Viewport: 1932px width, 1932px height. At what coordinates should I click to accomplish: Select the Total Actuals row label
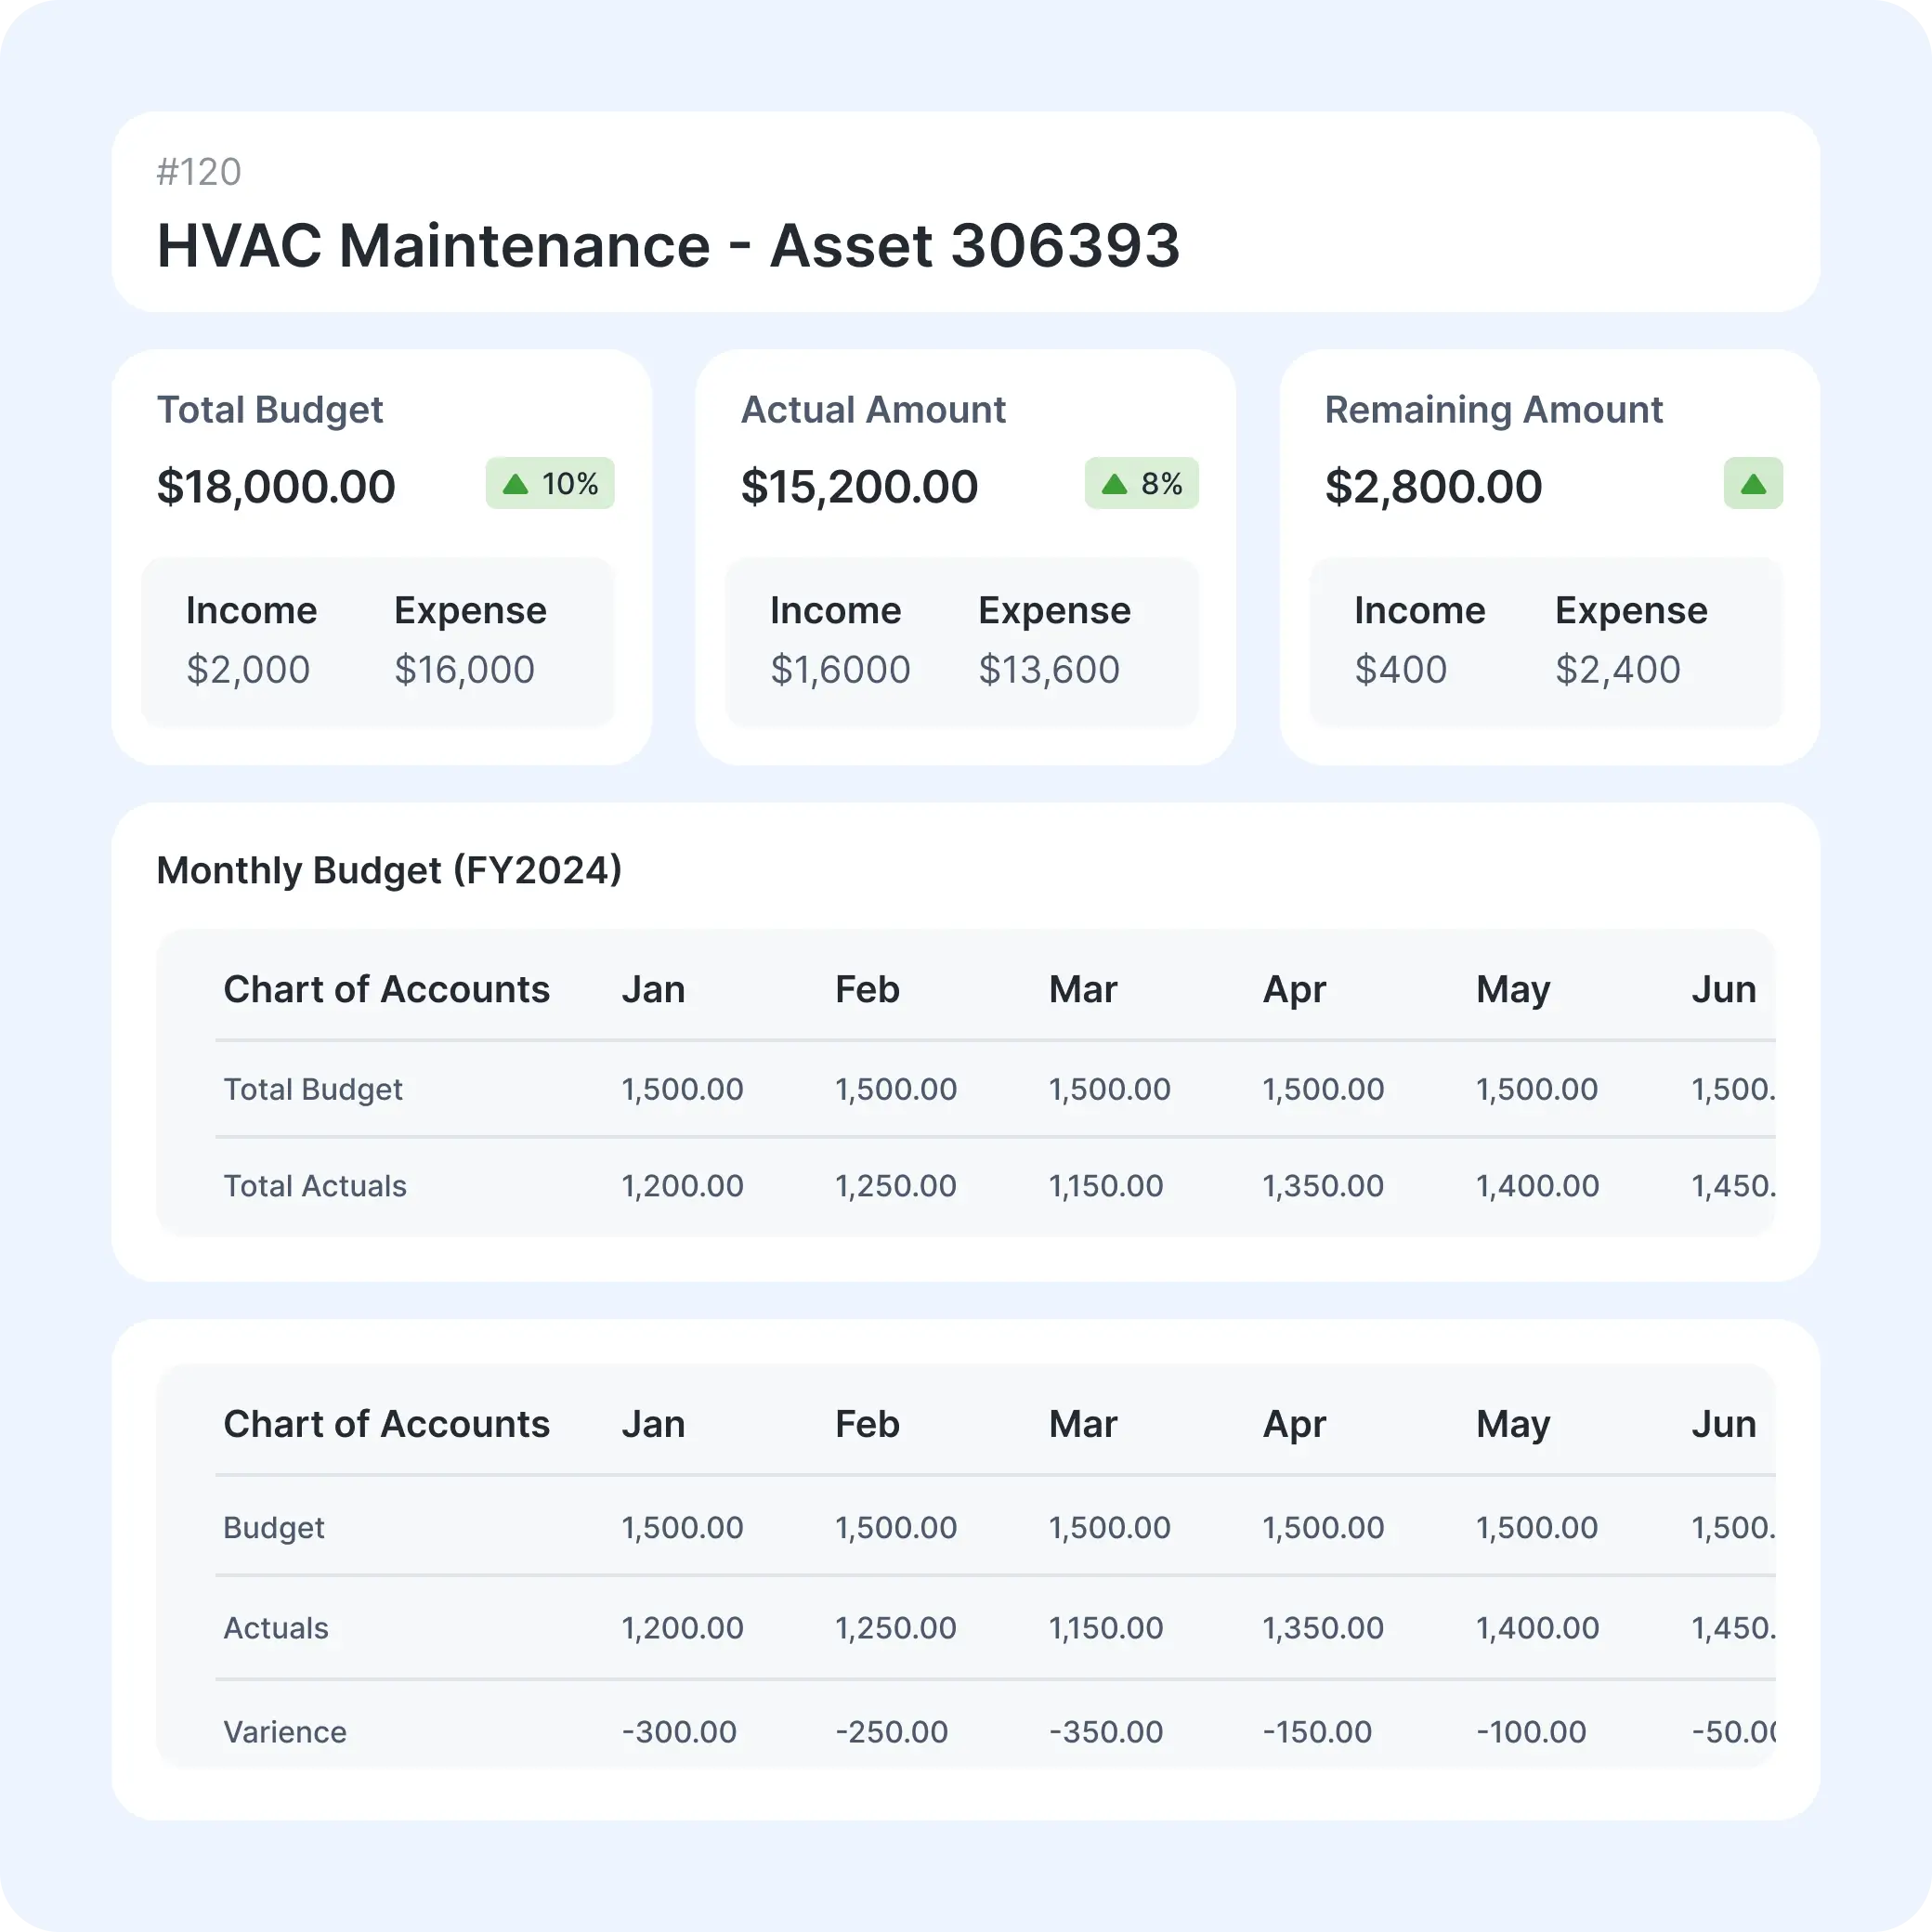click(314, 1186)
